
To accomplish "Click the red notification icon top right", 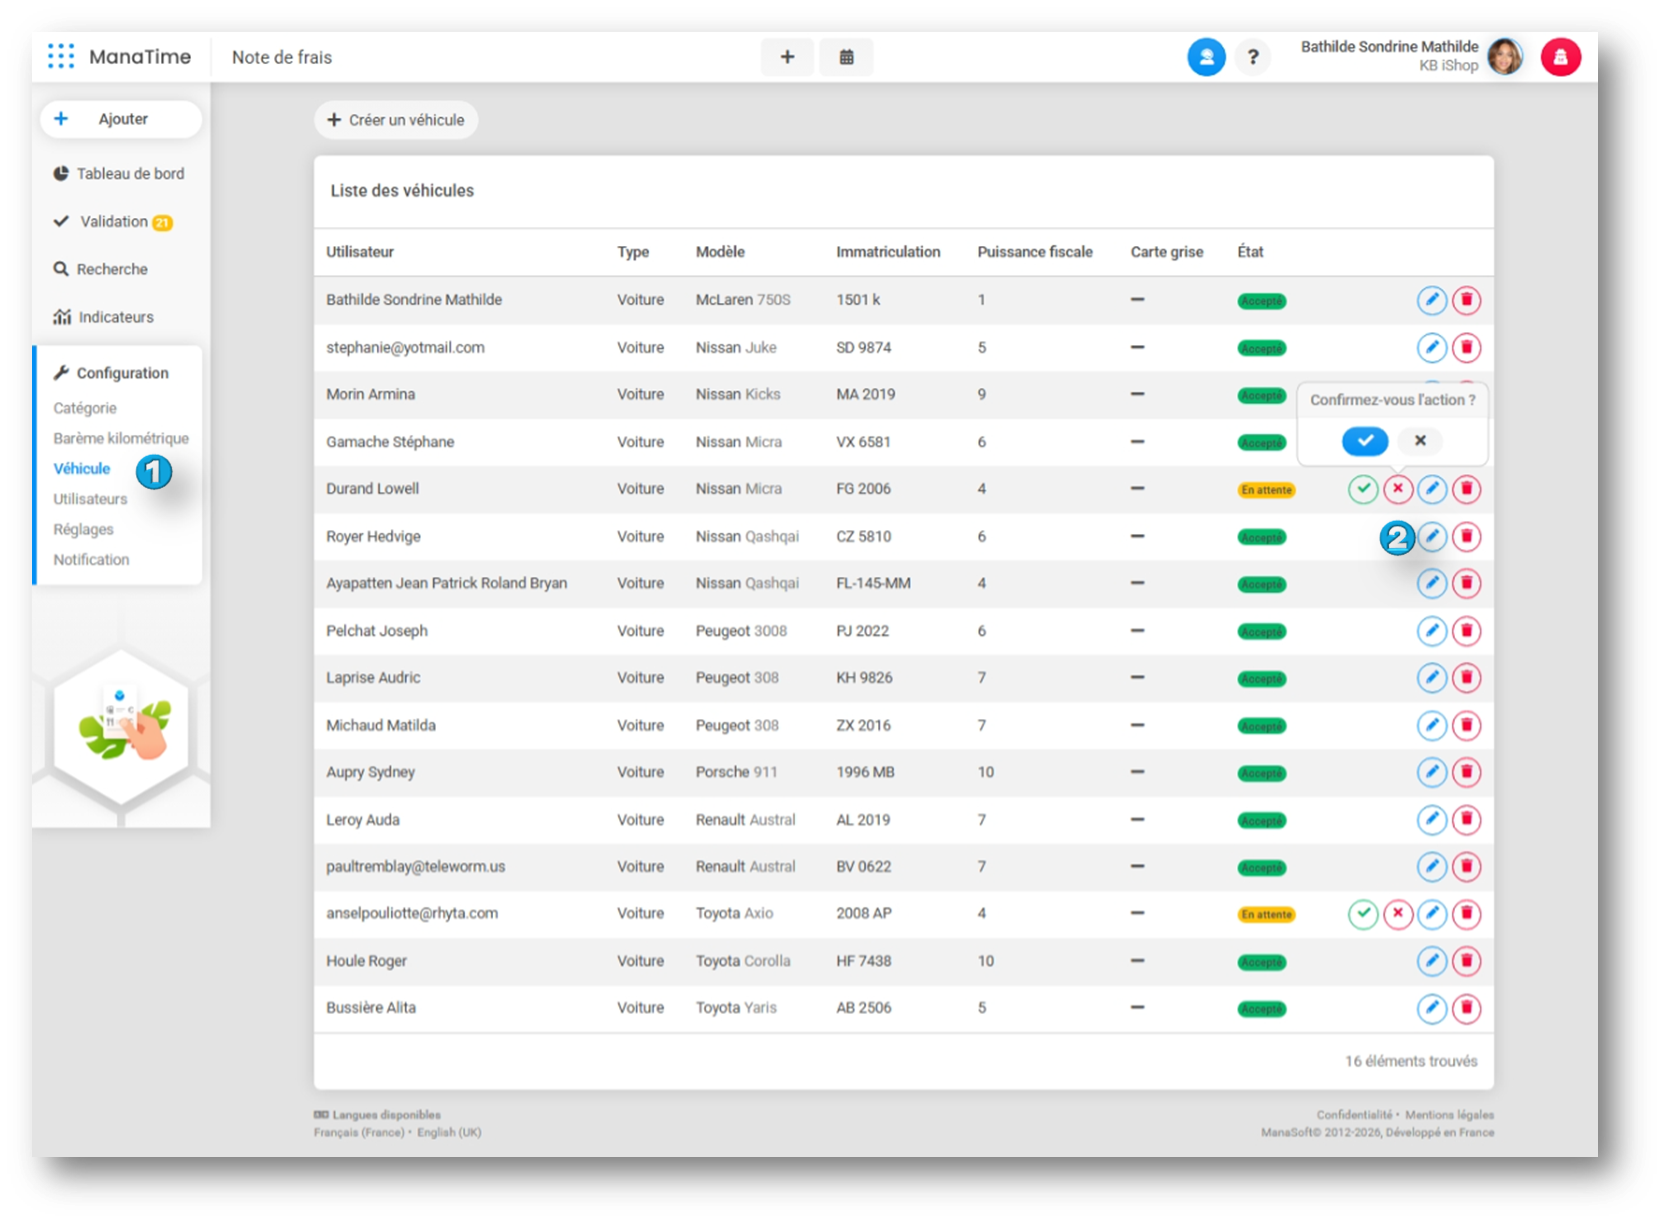I will click(1559, 57).
